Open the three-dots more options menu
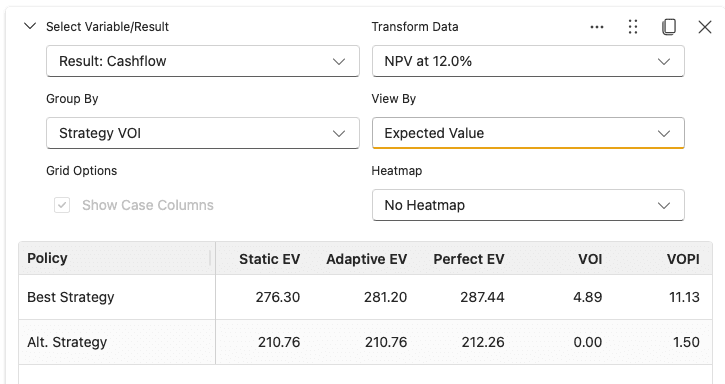Screen dimensions: 725x384 pos(597,27)
